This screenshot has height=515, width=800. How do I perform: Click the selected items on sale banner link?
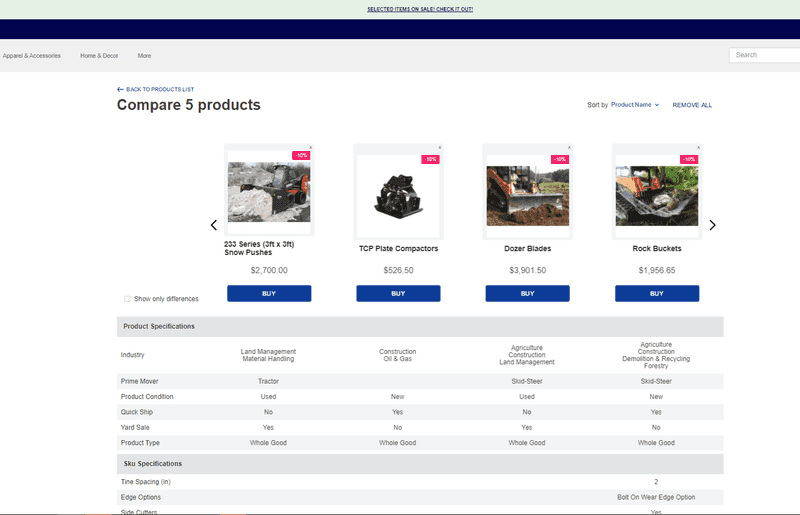[x=420, y=9]
